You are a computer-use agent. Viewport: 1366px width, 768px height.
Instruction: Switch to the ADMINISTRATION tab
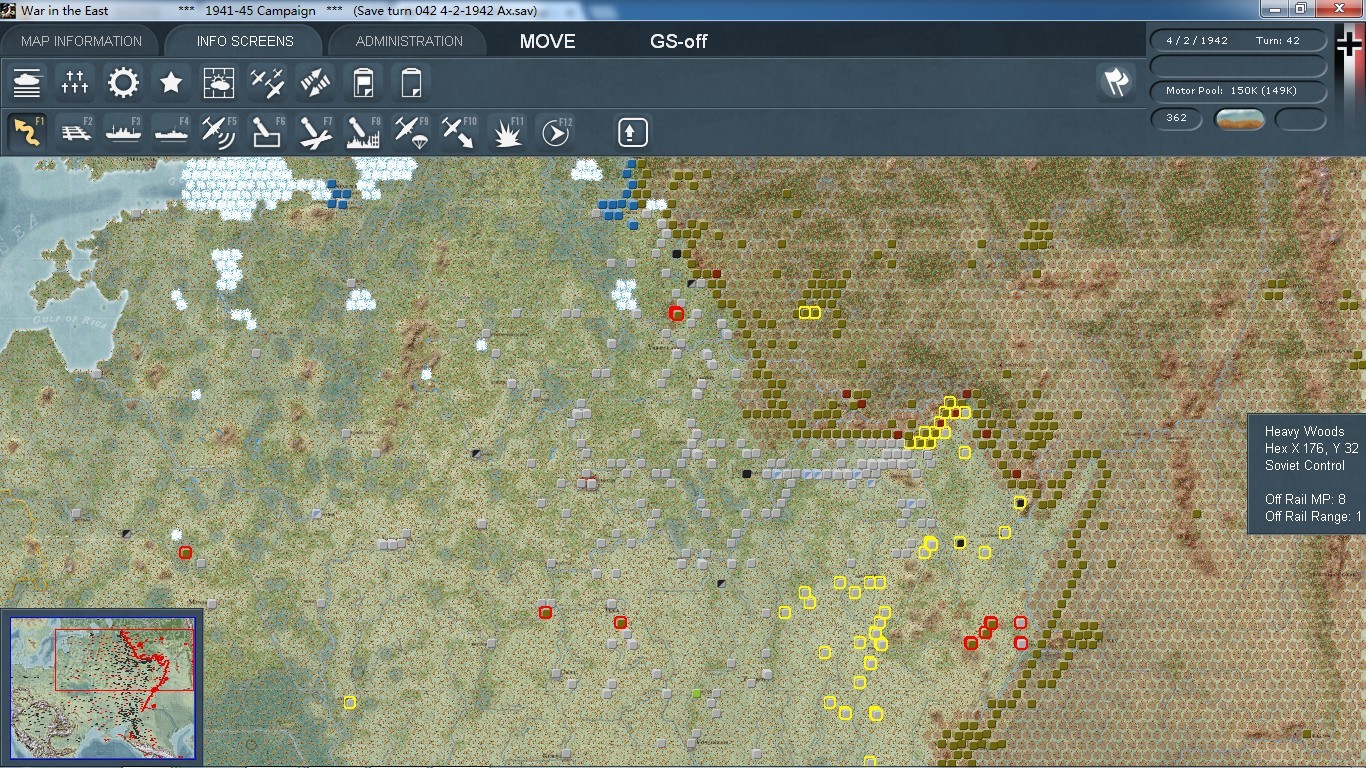[409, 41]
